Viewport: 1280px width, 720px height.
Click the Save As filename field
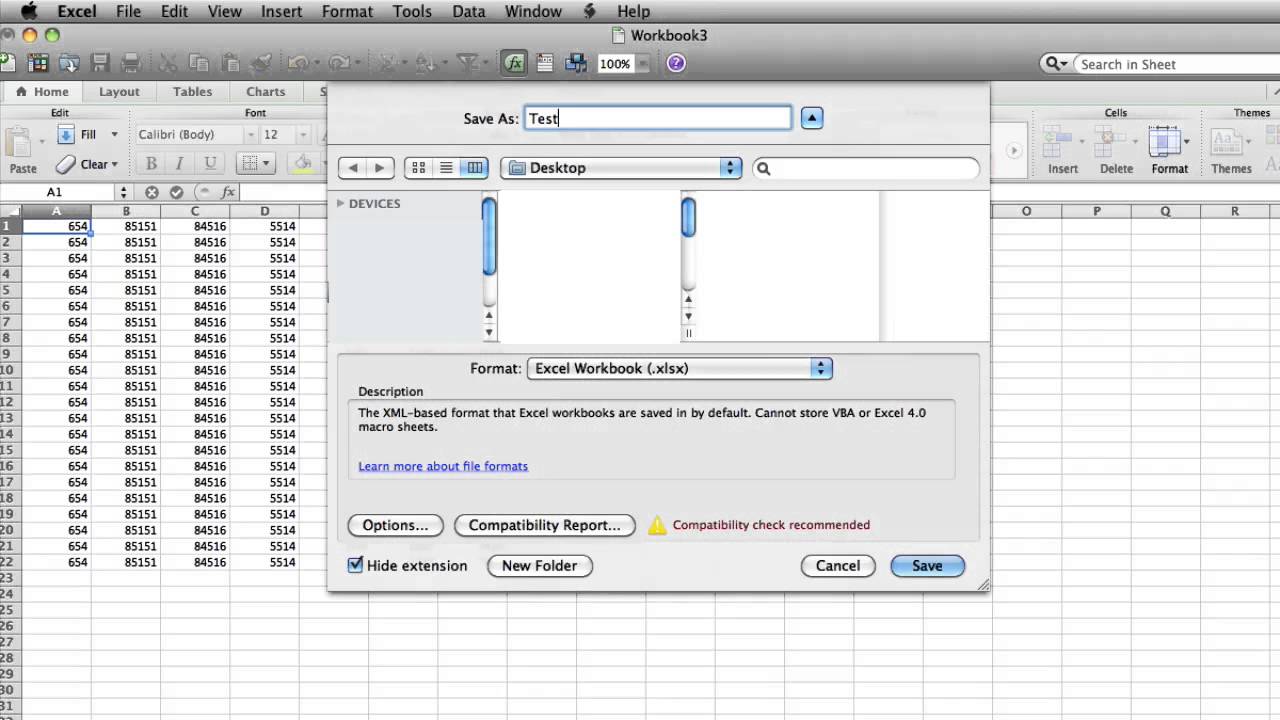point(658,118)
